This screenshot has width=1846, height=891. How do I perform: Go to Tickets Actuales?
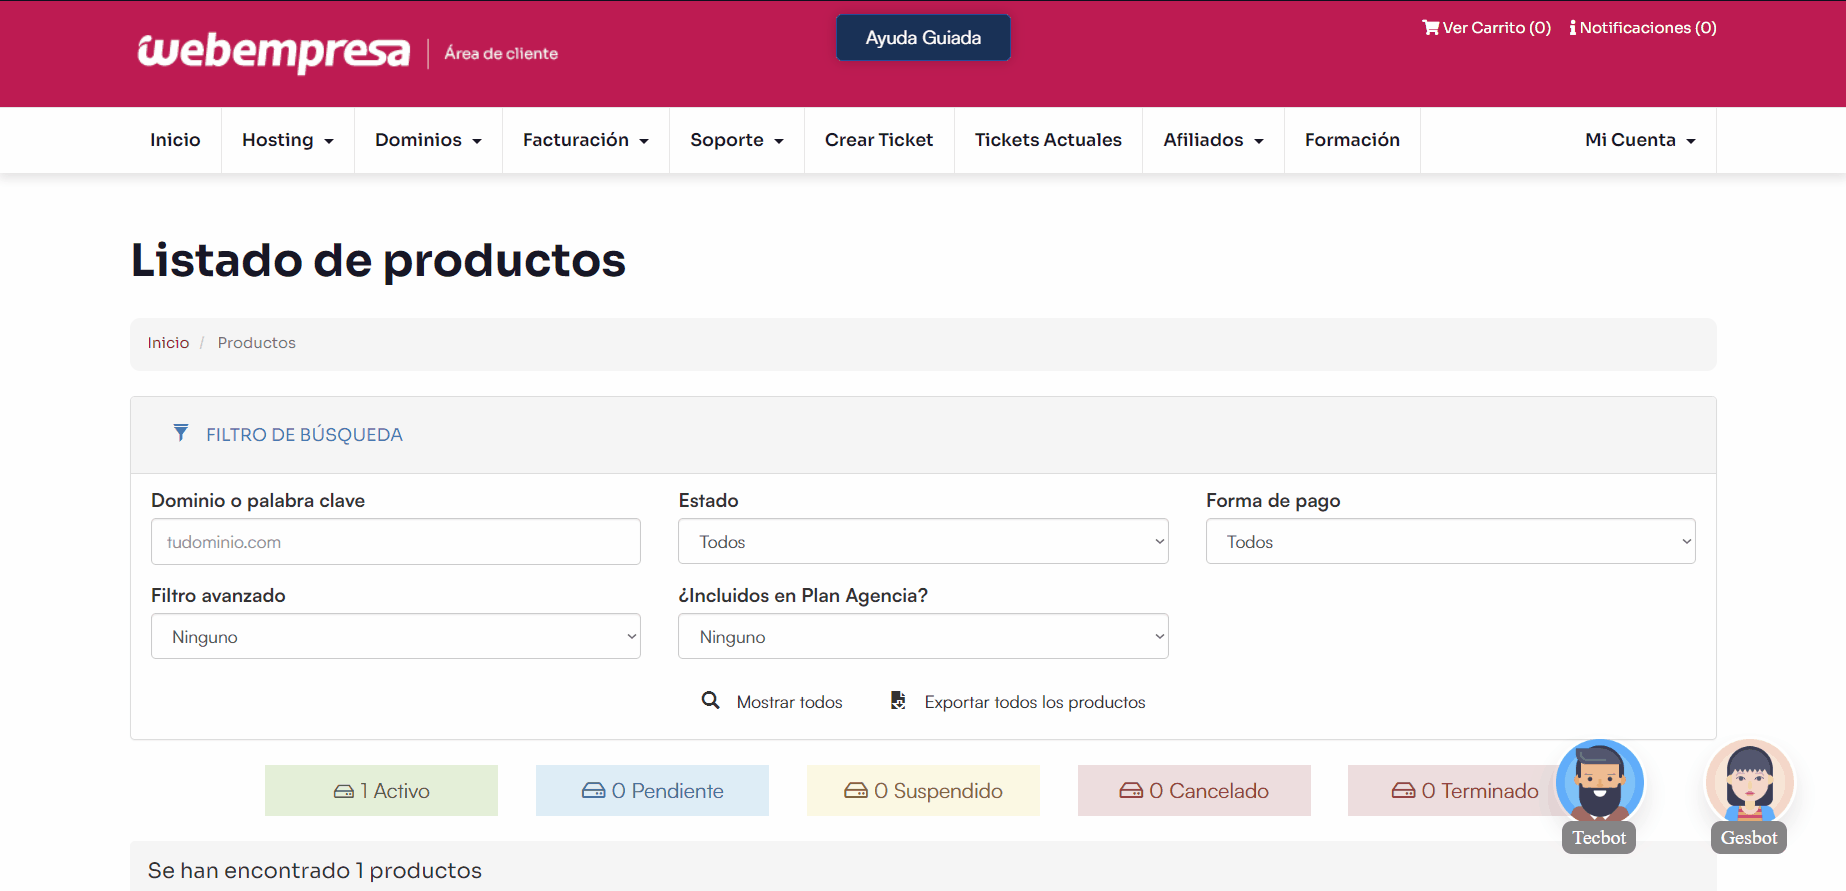[x=1048, y=140]
